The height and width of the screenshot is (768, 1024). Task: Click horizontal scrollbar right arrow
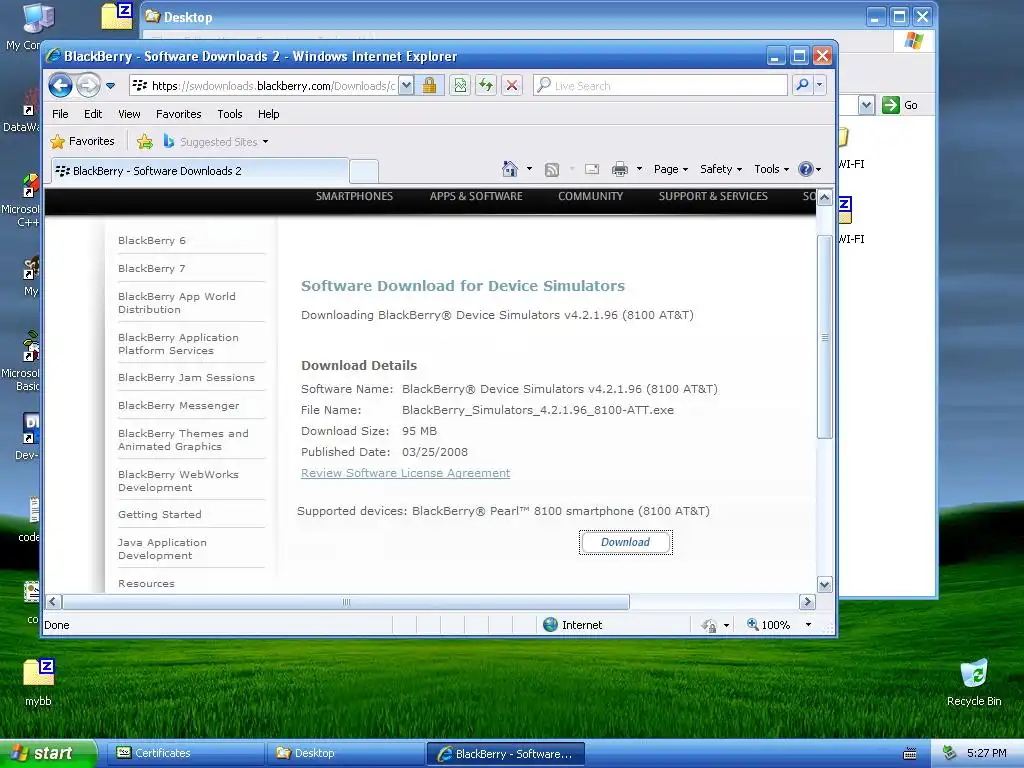point(807,601)
